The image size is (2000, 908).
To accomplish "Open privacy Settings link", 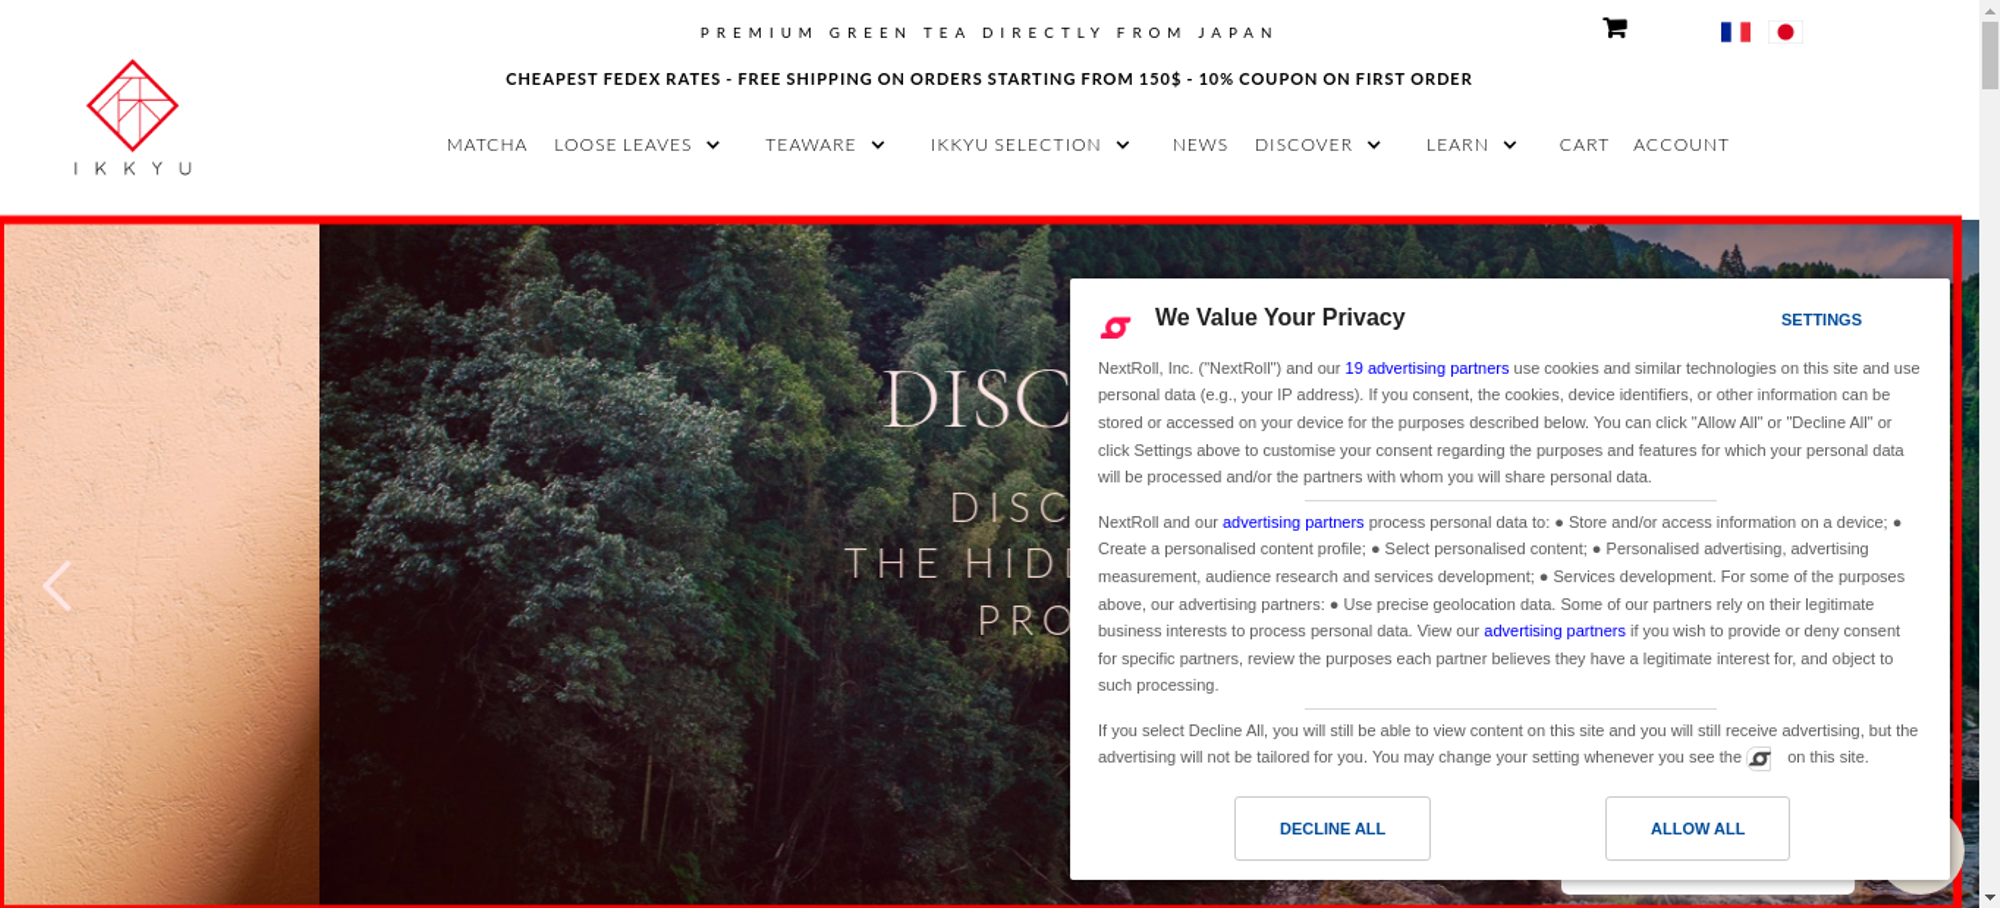I will coord(1821,320).
